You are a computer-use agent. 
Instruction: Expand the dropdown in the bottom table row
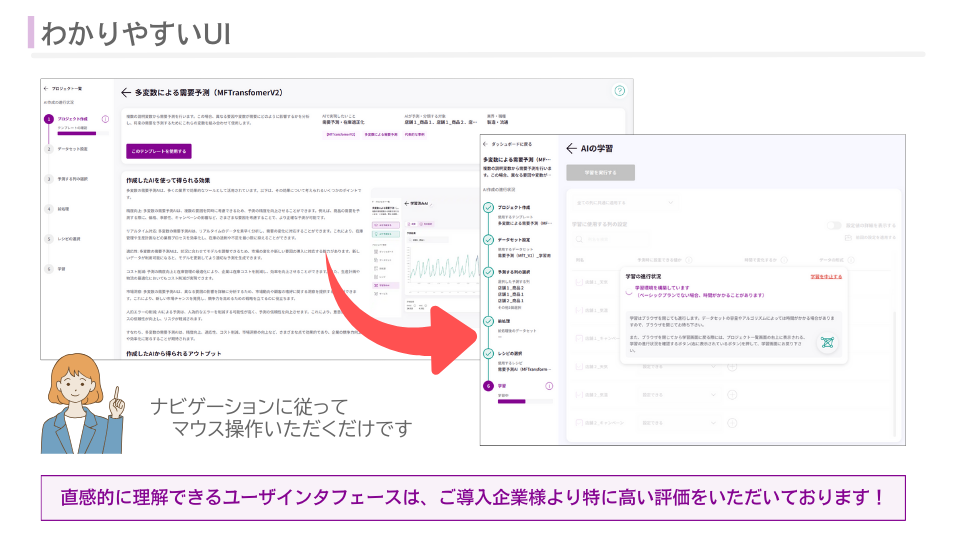click(688, 423)
